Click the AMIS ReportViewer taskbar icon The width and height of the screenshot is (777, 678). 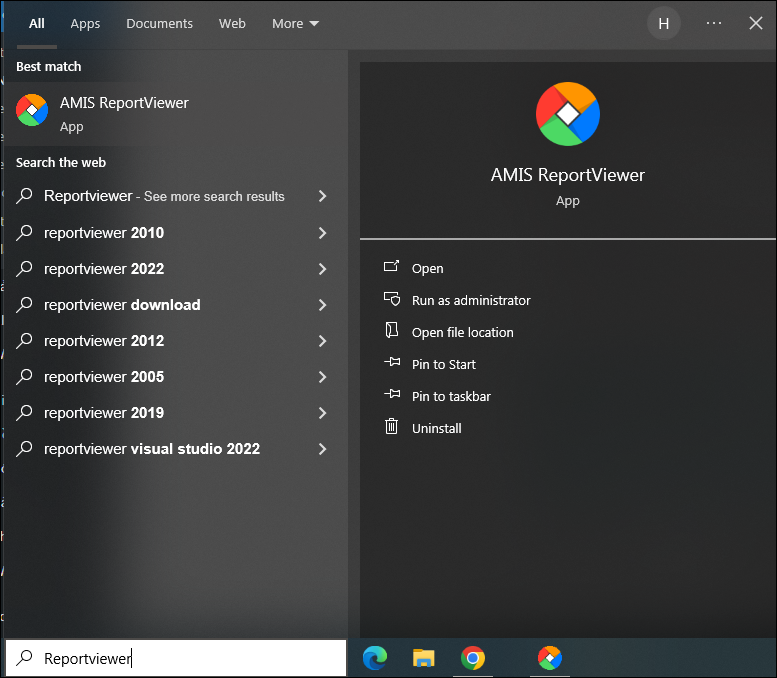coord(549,657)
